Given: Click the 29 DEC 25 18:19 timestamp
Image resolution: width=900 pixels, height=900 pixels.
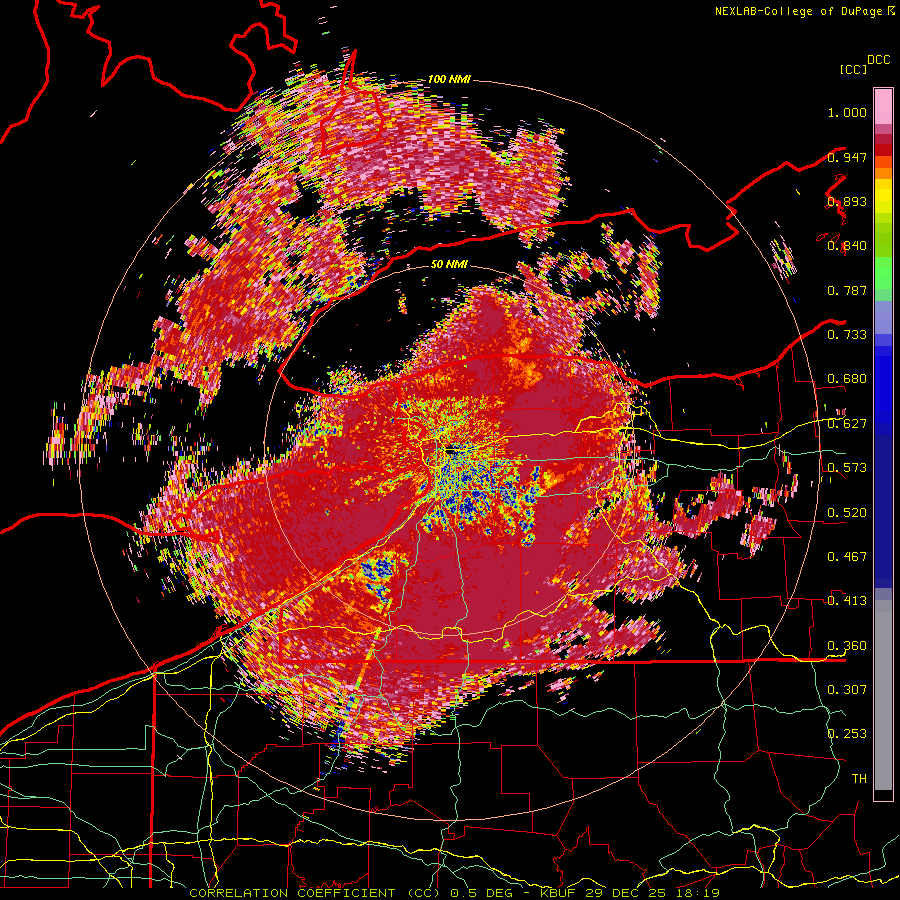Looking at the screenshot, I should [653, 893].
